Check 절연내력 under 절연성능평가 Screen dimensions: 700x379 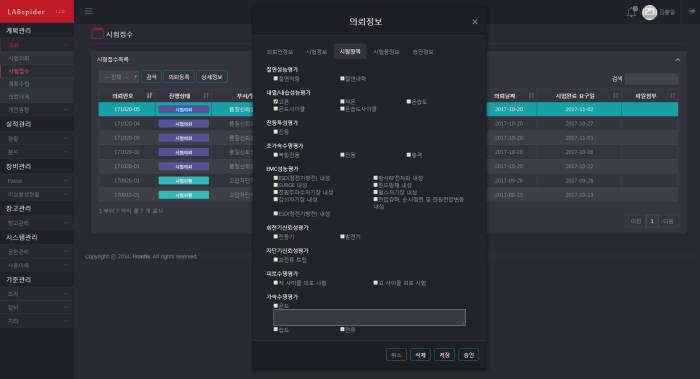point(342,79)
